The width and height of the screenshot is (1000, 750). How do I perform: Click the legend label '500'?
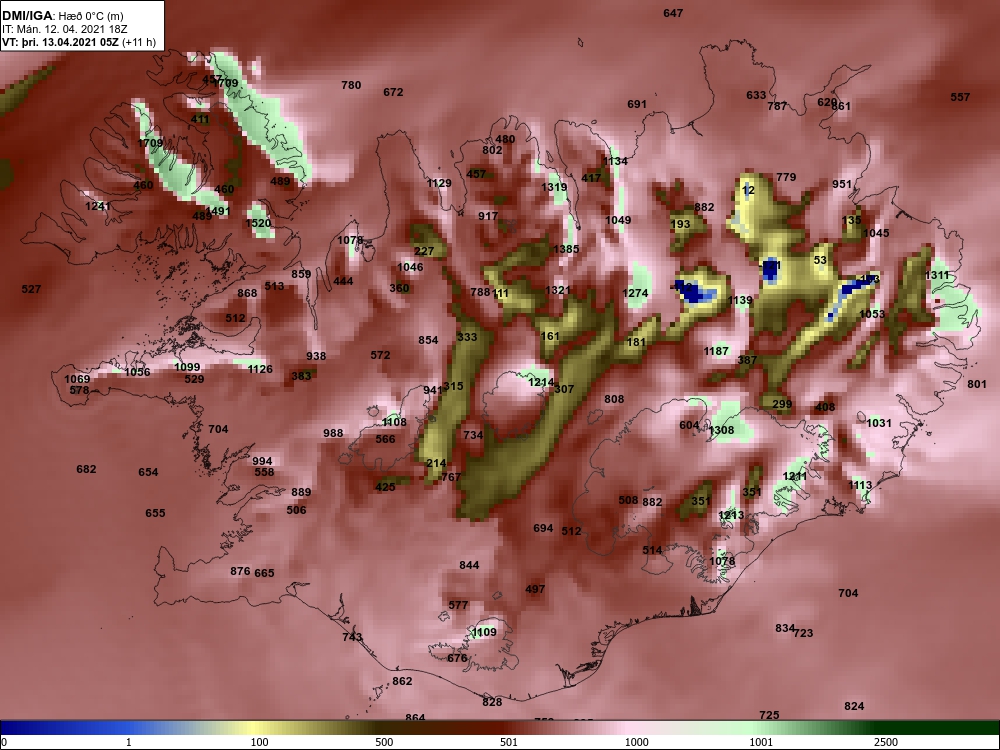click(384, 742)
